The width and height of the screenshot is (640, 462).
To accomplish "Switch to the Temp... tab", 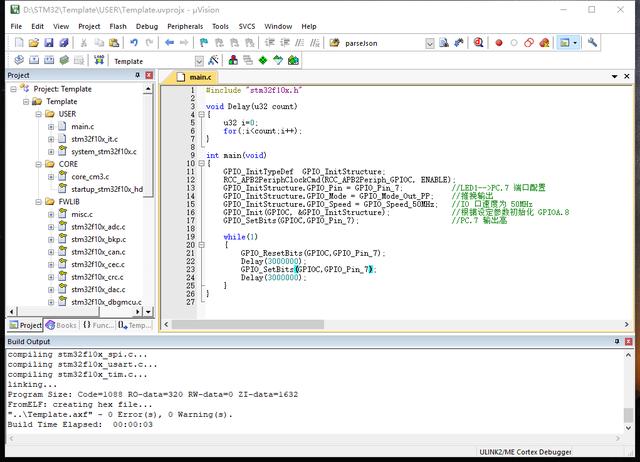I will (135, 325).
